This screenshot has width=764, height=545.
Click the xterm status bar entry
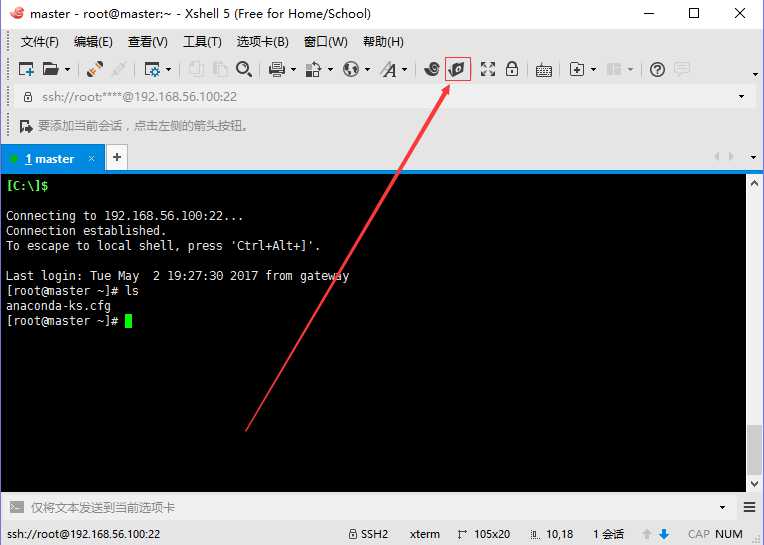pyautogui.click(x=424, y=534)
